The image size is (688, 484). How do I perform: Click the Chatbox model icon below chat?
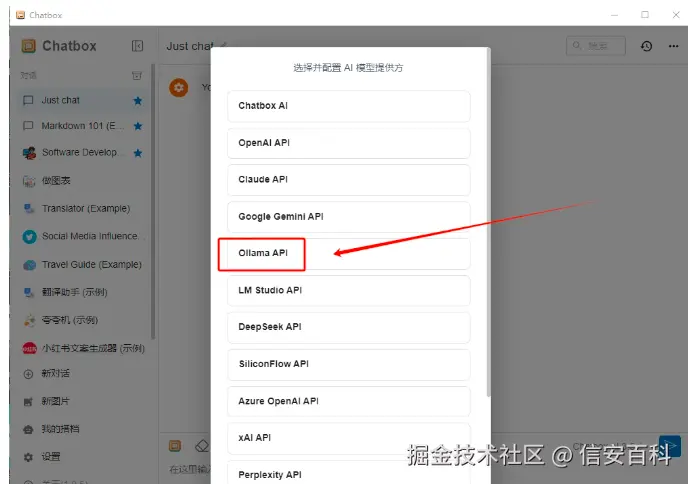click(x=175, y=446)
